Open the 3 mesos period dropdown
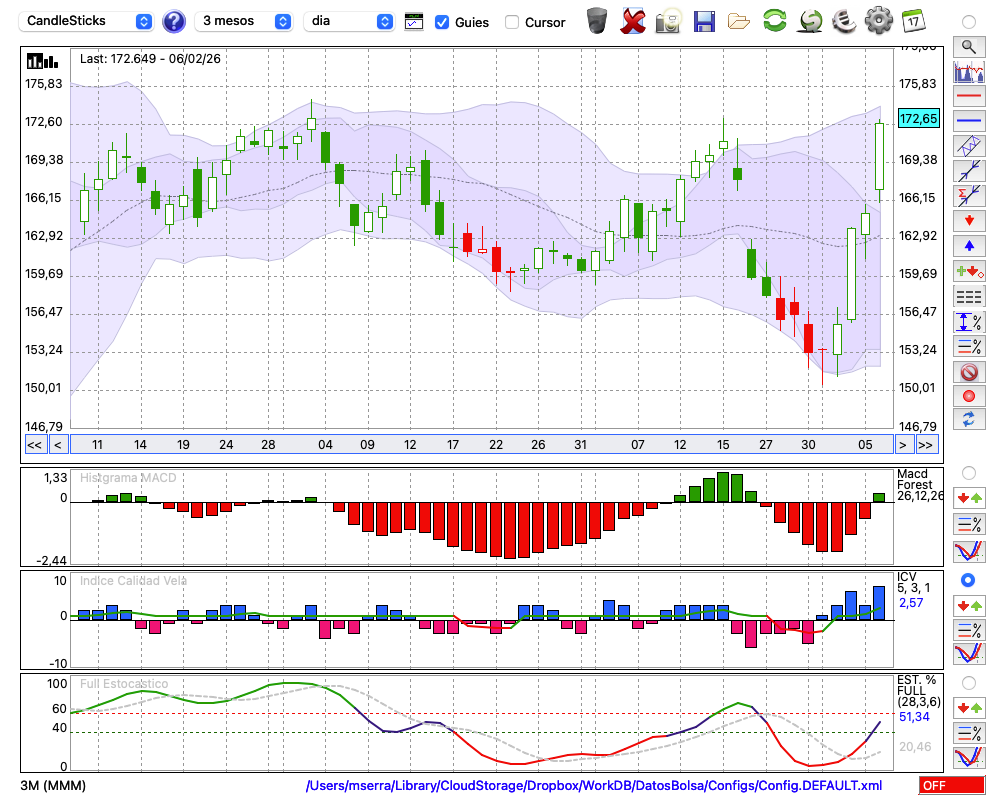This screenshot has height=800, width=1000. click(246, 21)
